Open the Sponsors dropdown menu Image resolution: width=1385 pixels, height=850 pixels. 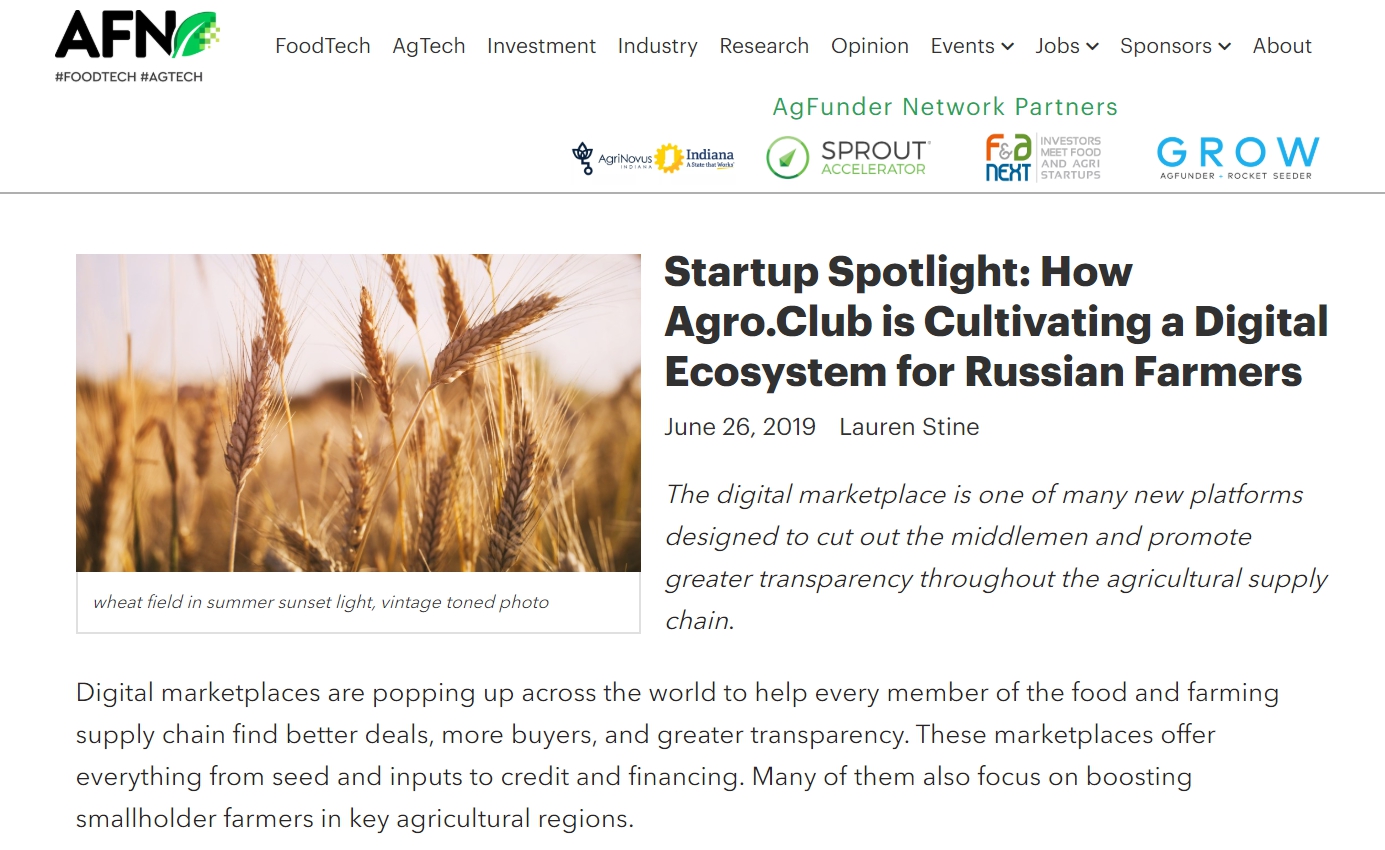[x=1175, y=46]
